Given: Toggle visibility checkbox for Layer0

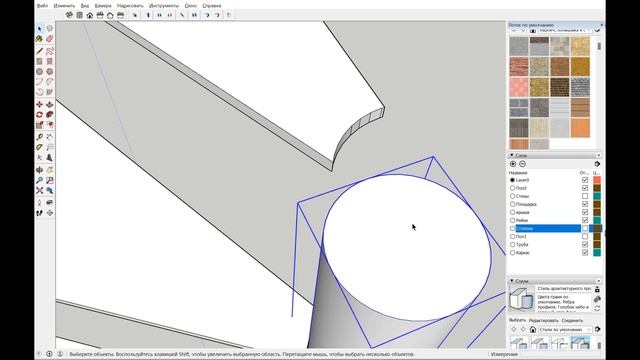Looking at the screenshot, I should tap(585, 180).
